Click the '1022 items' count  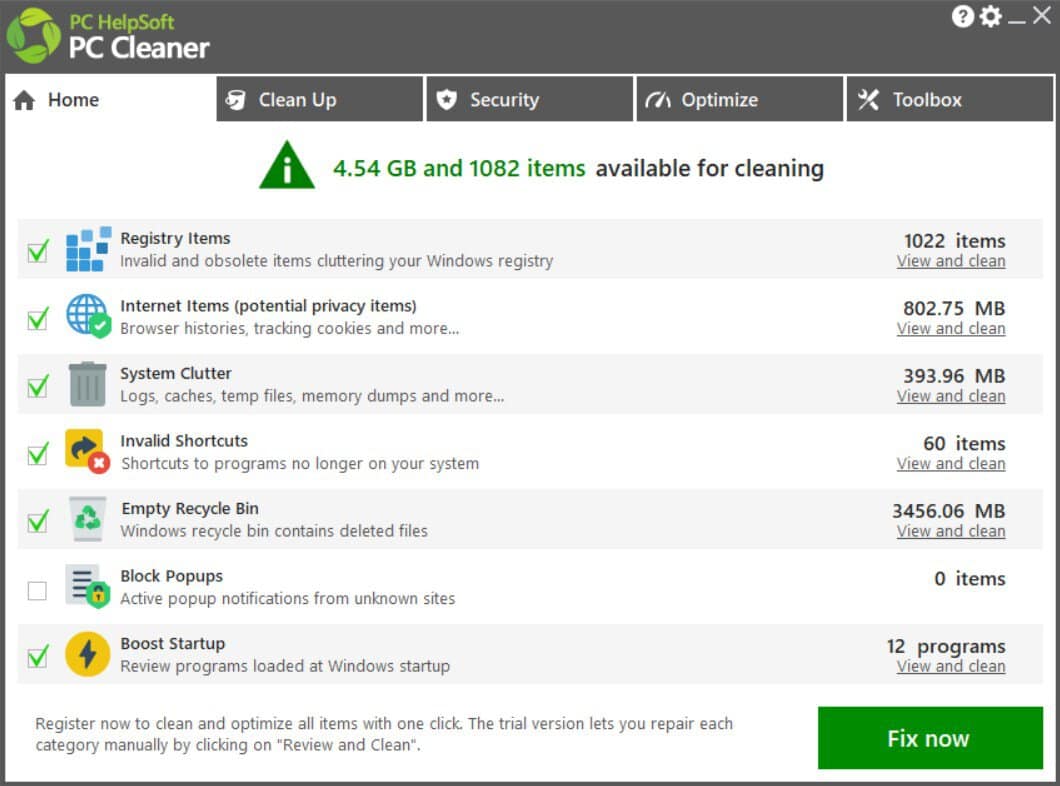(x=955, y=241)
